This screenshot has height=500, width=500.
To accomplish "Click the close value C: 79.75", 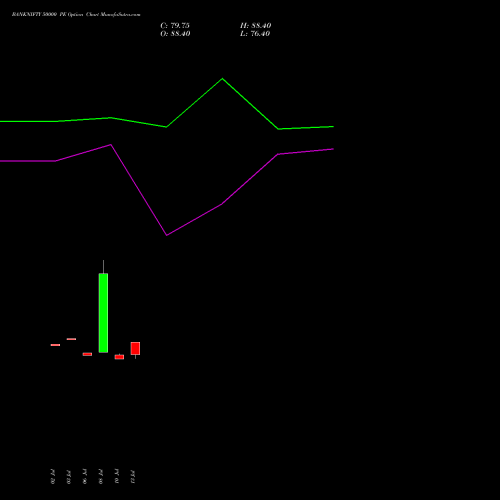I will (175, 26).
